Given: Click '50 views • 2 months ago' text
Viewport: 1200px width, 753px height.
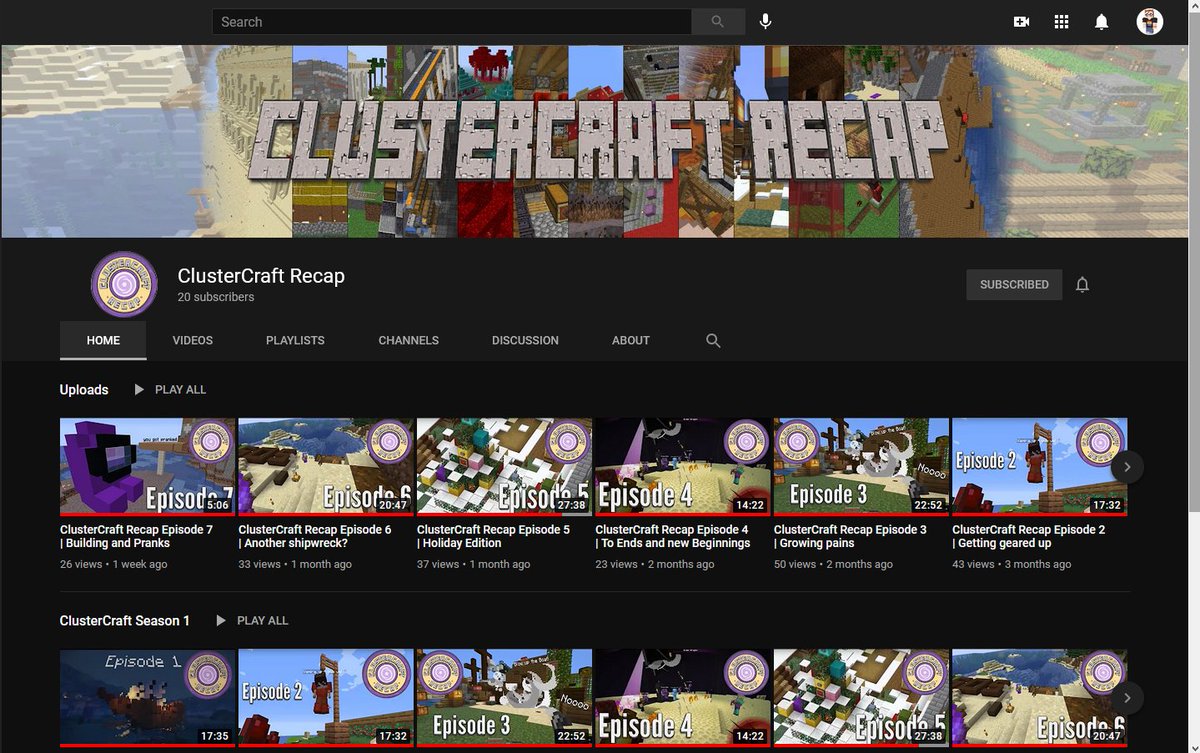Looking at the screenshot, I should click(833, 564).
